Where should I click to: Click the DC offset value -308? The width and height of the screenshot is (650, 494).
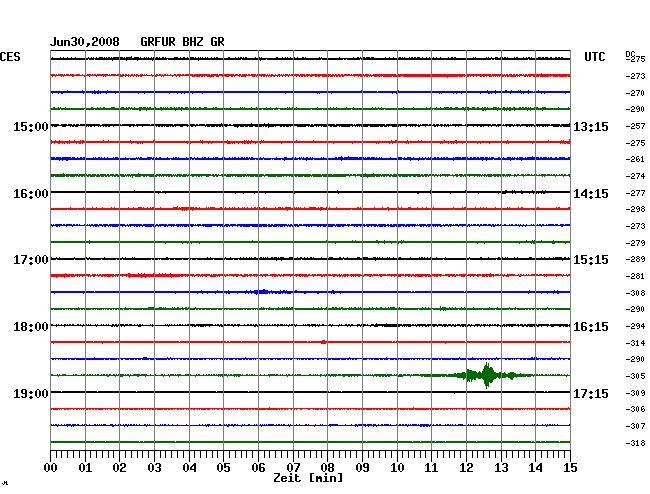pyautogui.click(x=635, y=293)
